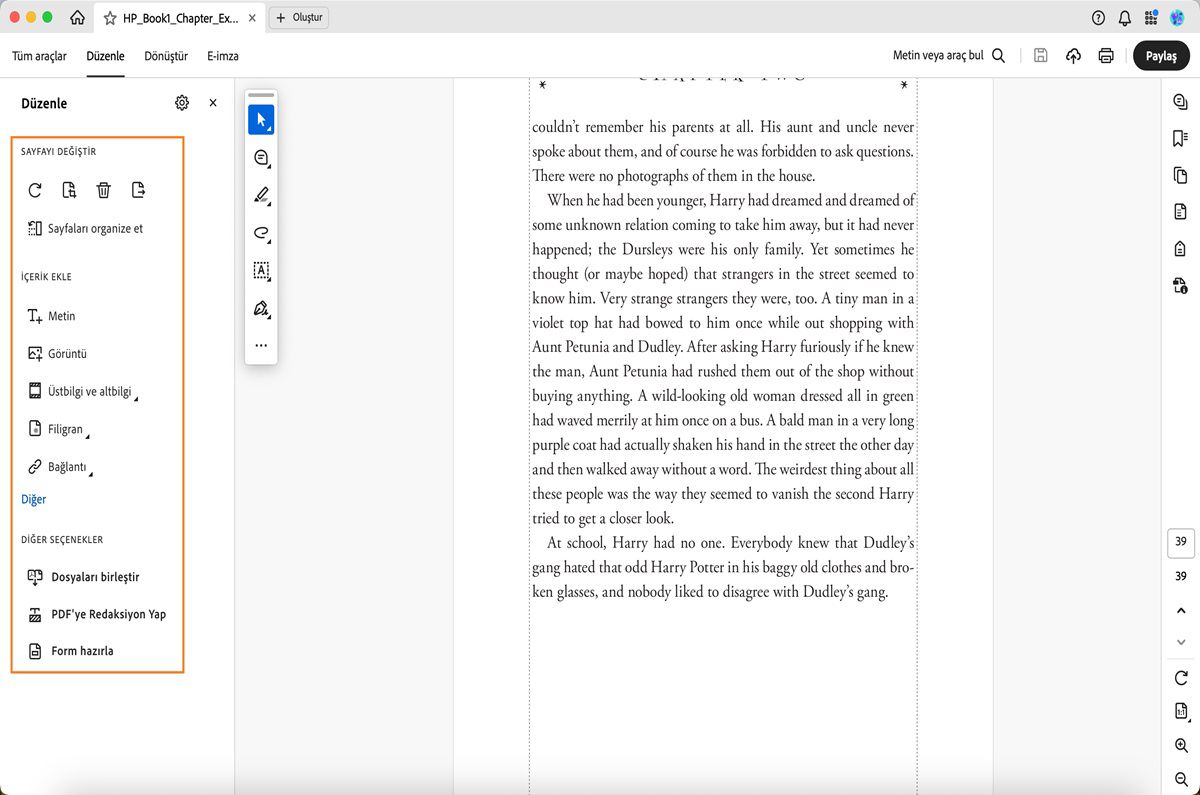Expand Üstbilgi ve altbilgi options
This screenshot has height=795, width=1200.
click(x=82, y=392)
